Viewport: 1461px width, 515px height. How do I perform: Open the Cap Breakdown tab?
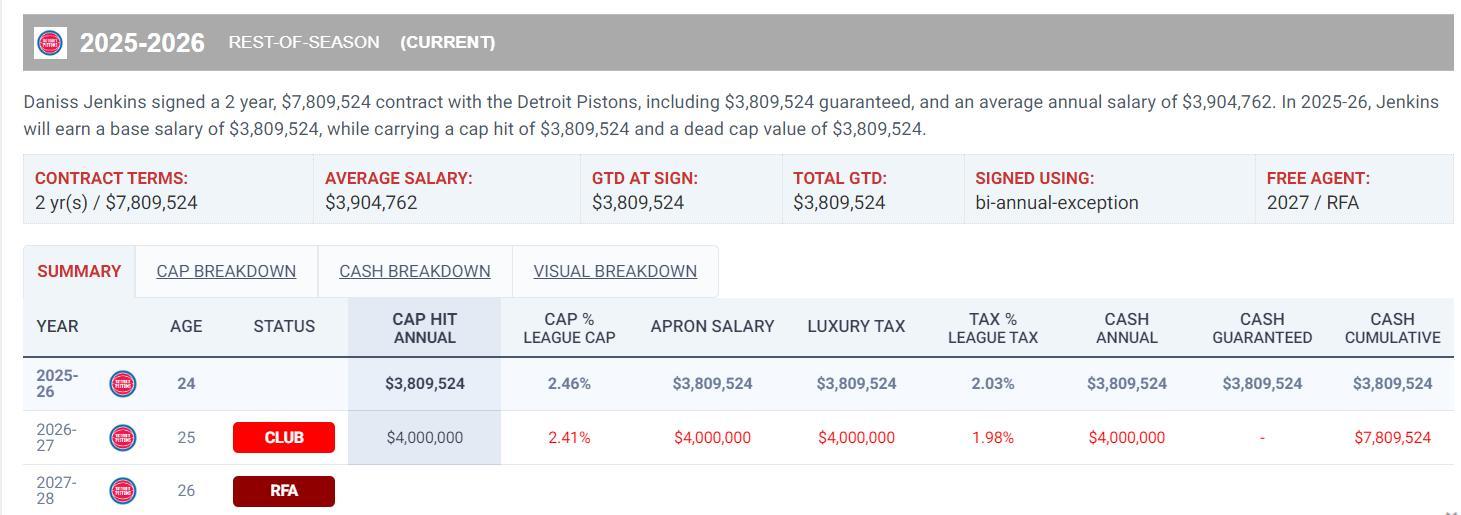226,271
